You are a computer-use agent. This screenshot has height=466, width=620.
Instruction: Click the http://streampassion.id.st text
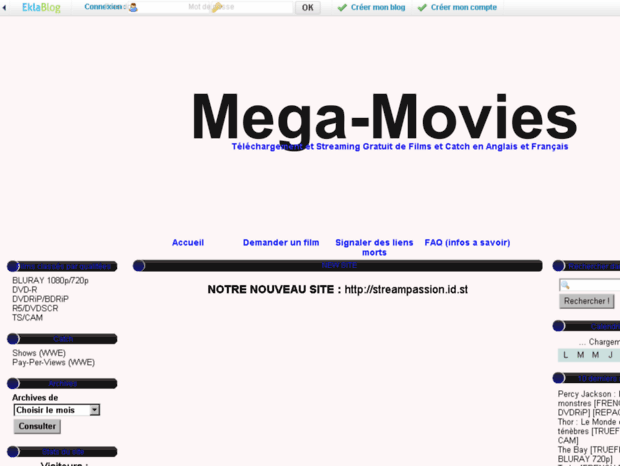[x=406, y=289]
